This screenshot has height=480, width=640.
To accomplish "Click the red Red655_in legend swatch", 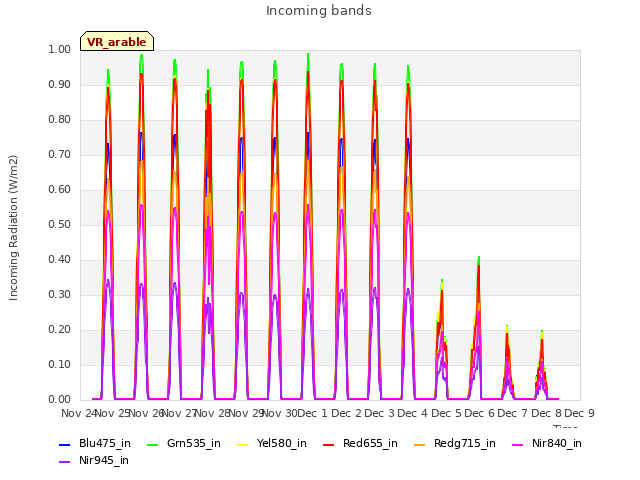I will (x=329, y=444).
